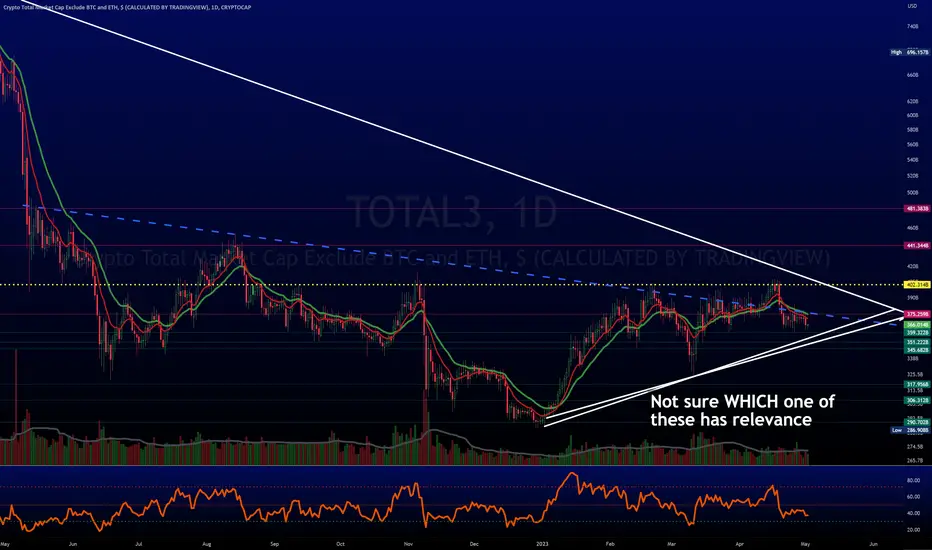Click the Aug label on the time axis
Screen dimensions: 932x550
point(206,543)
